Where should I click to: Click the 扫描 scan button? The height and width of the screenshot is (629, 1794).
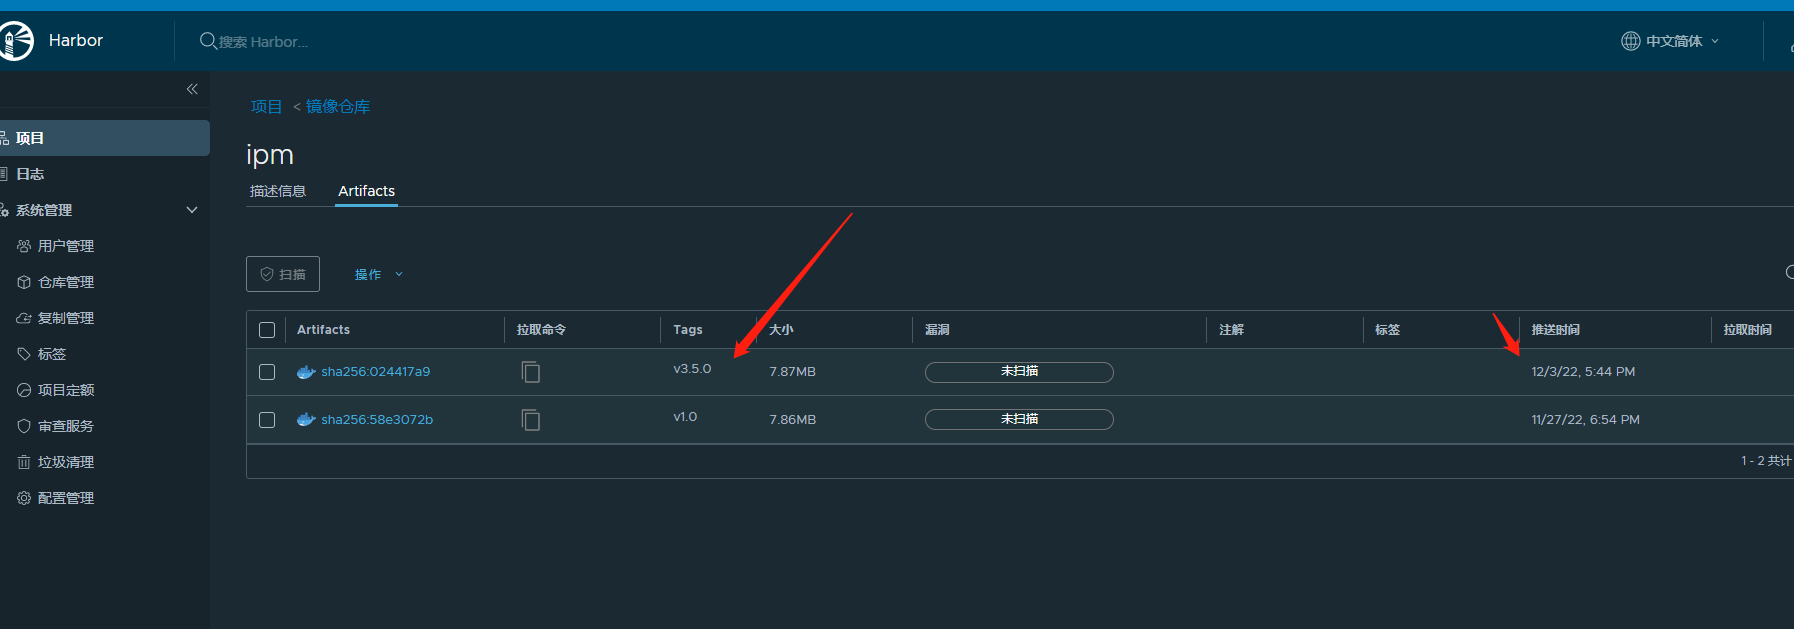point(283,274)
